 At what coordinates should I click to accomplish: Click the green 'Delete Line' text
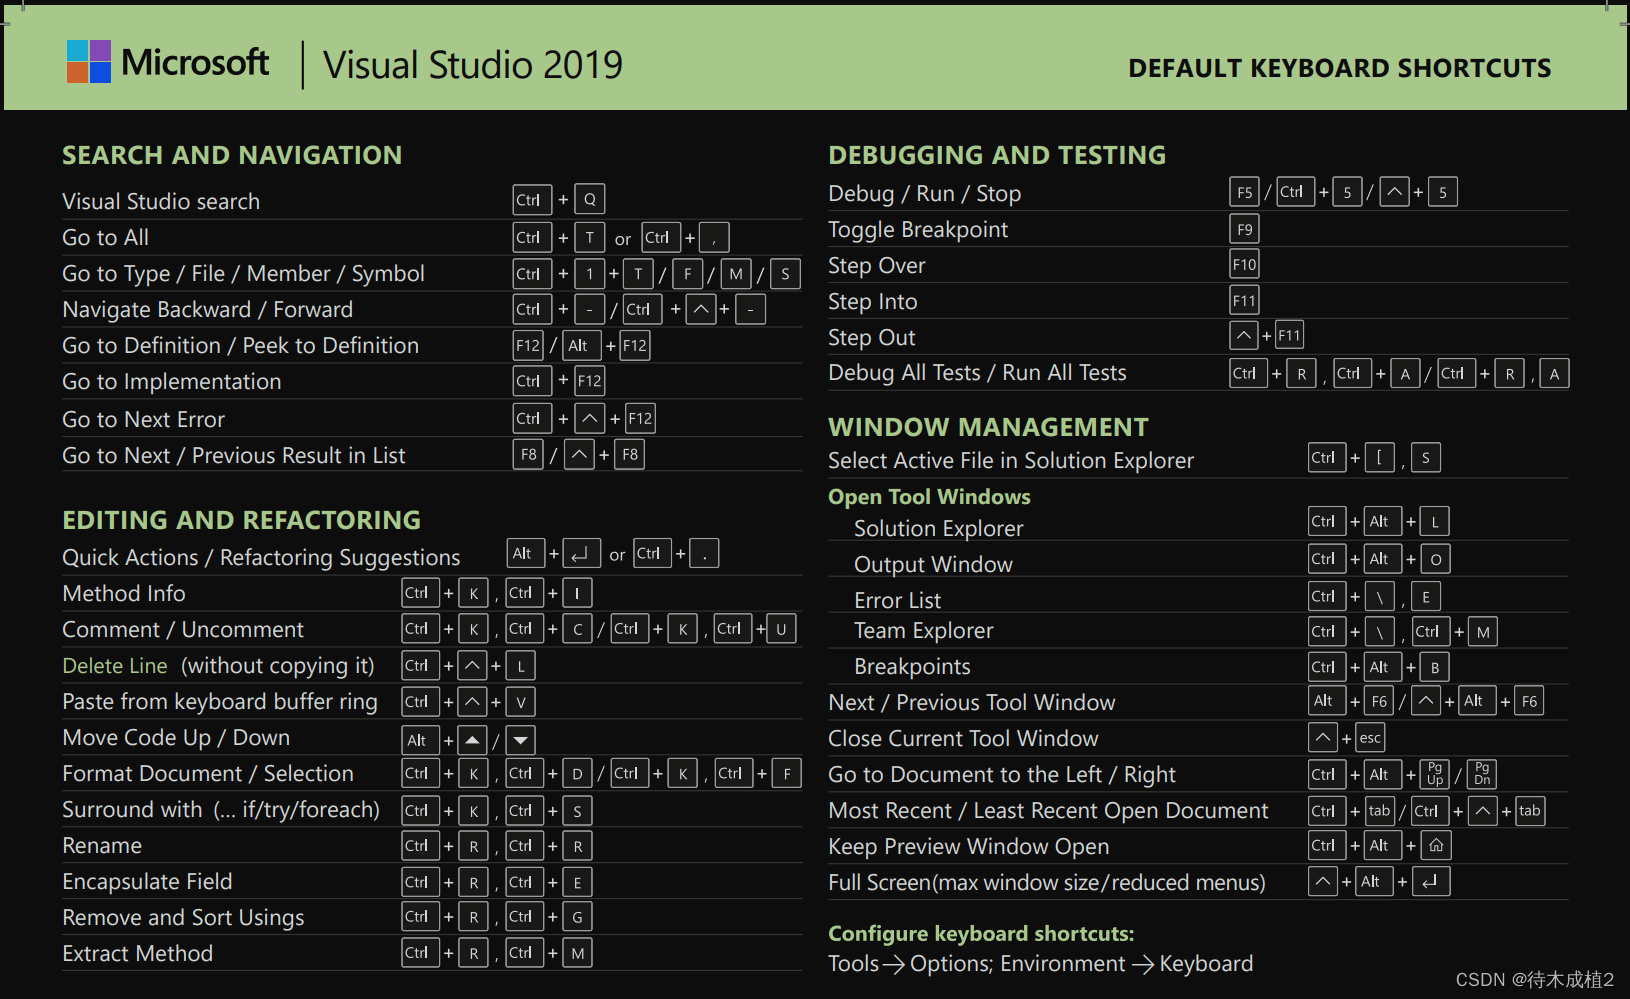click(114, 666)
